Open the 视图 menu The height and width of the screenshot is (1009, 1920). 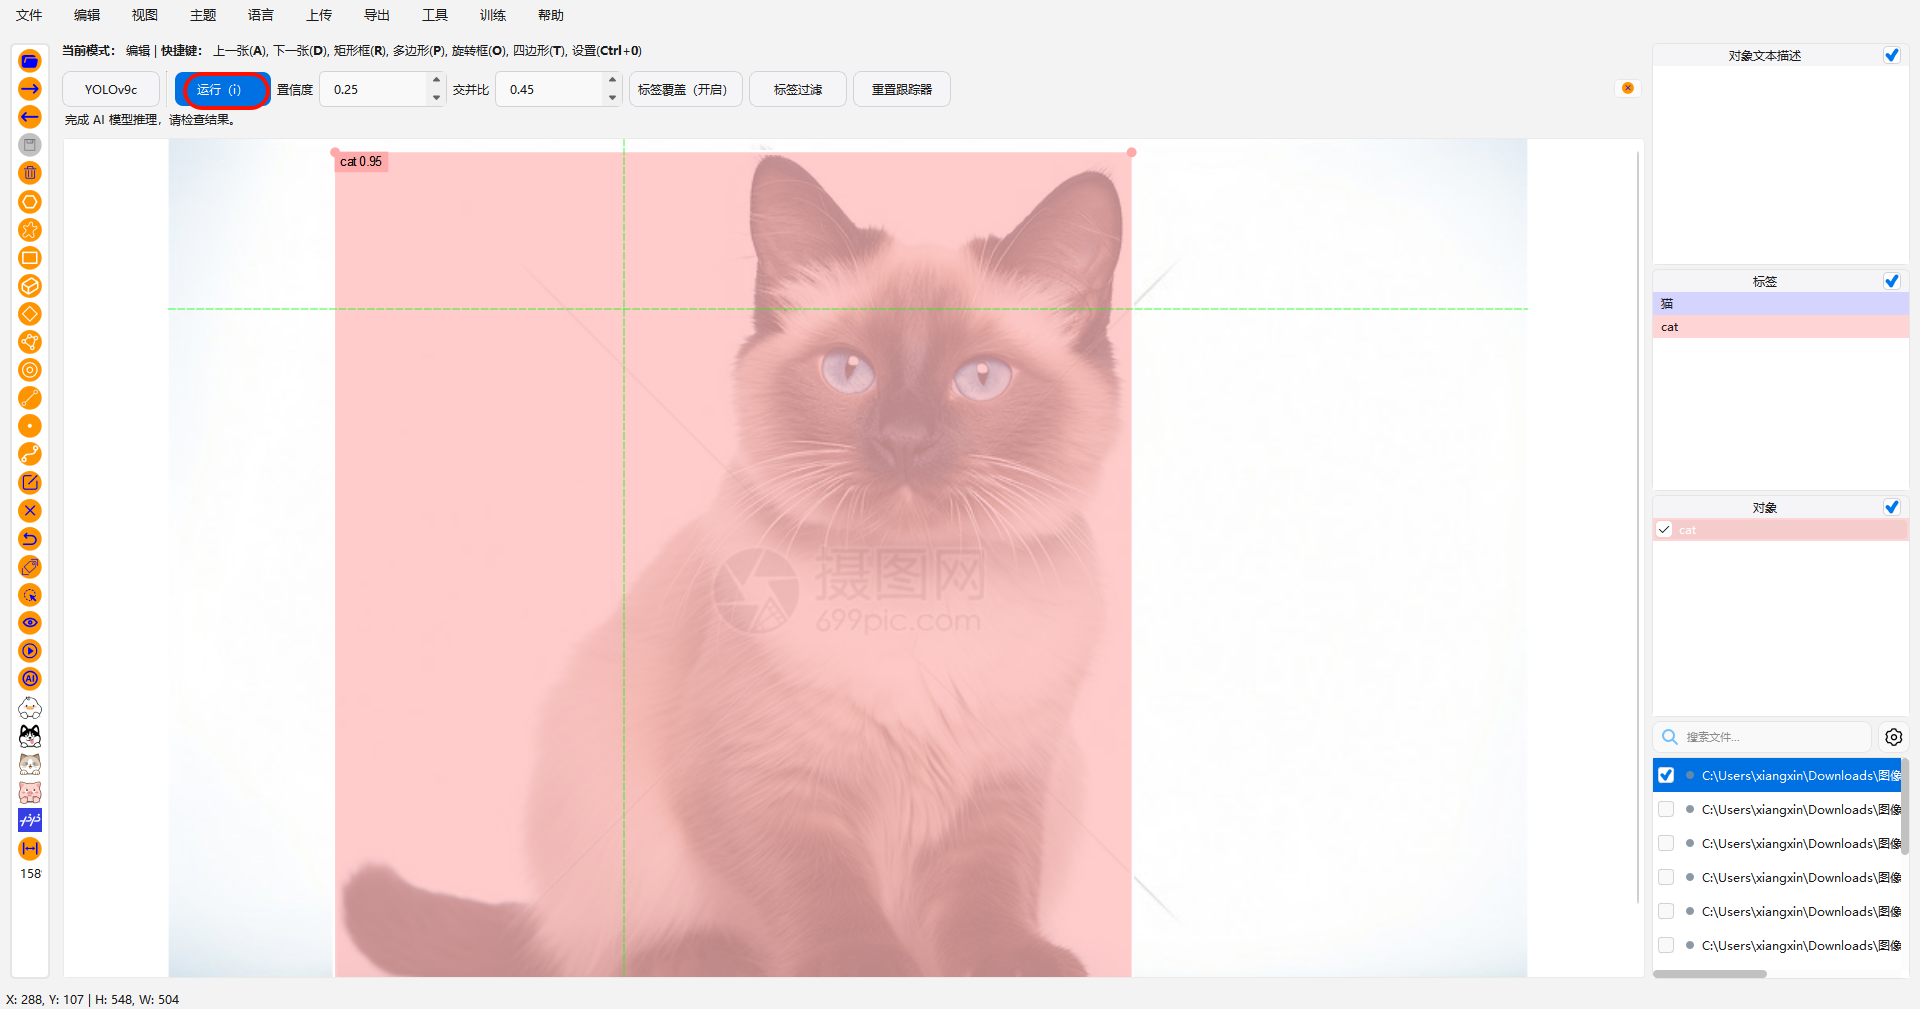point(145,15)
